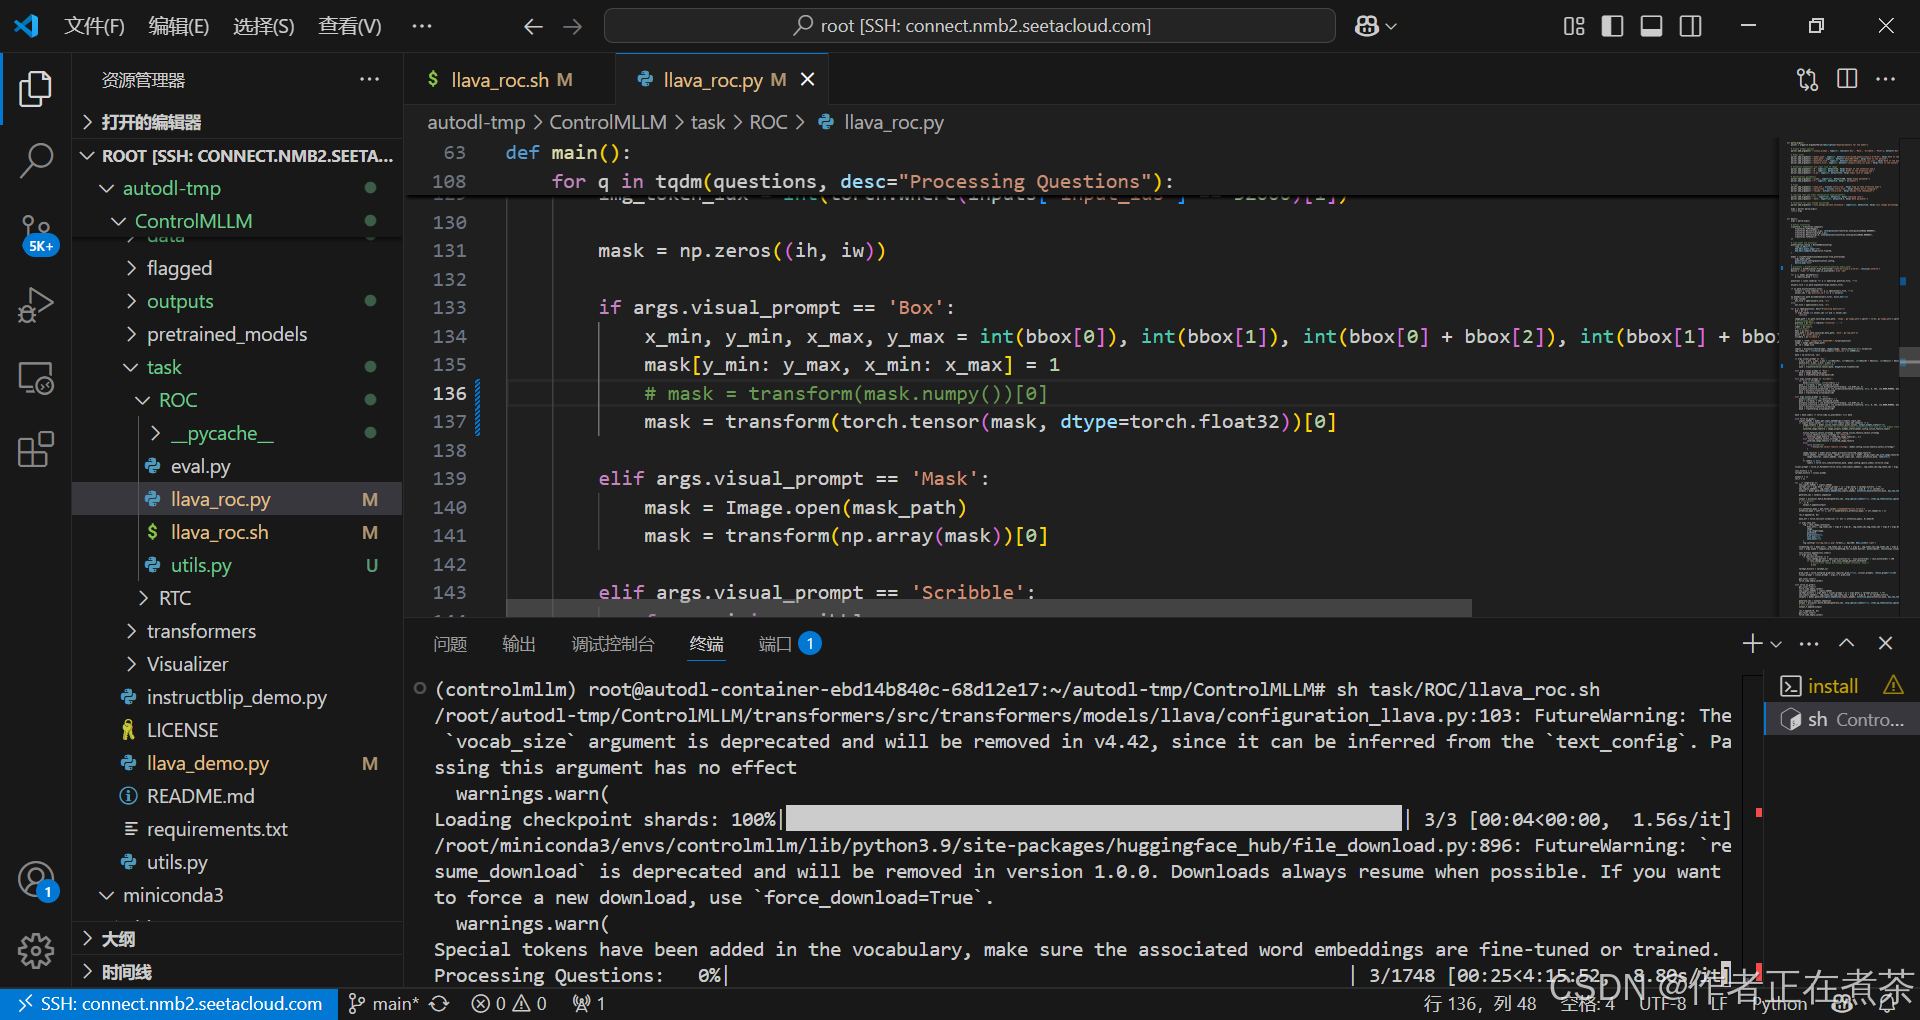Screen dimensions: 1920x1020
Task: Go forward with the navigation arrow
Action: point(572,26)
